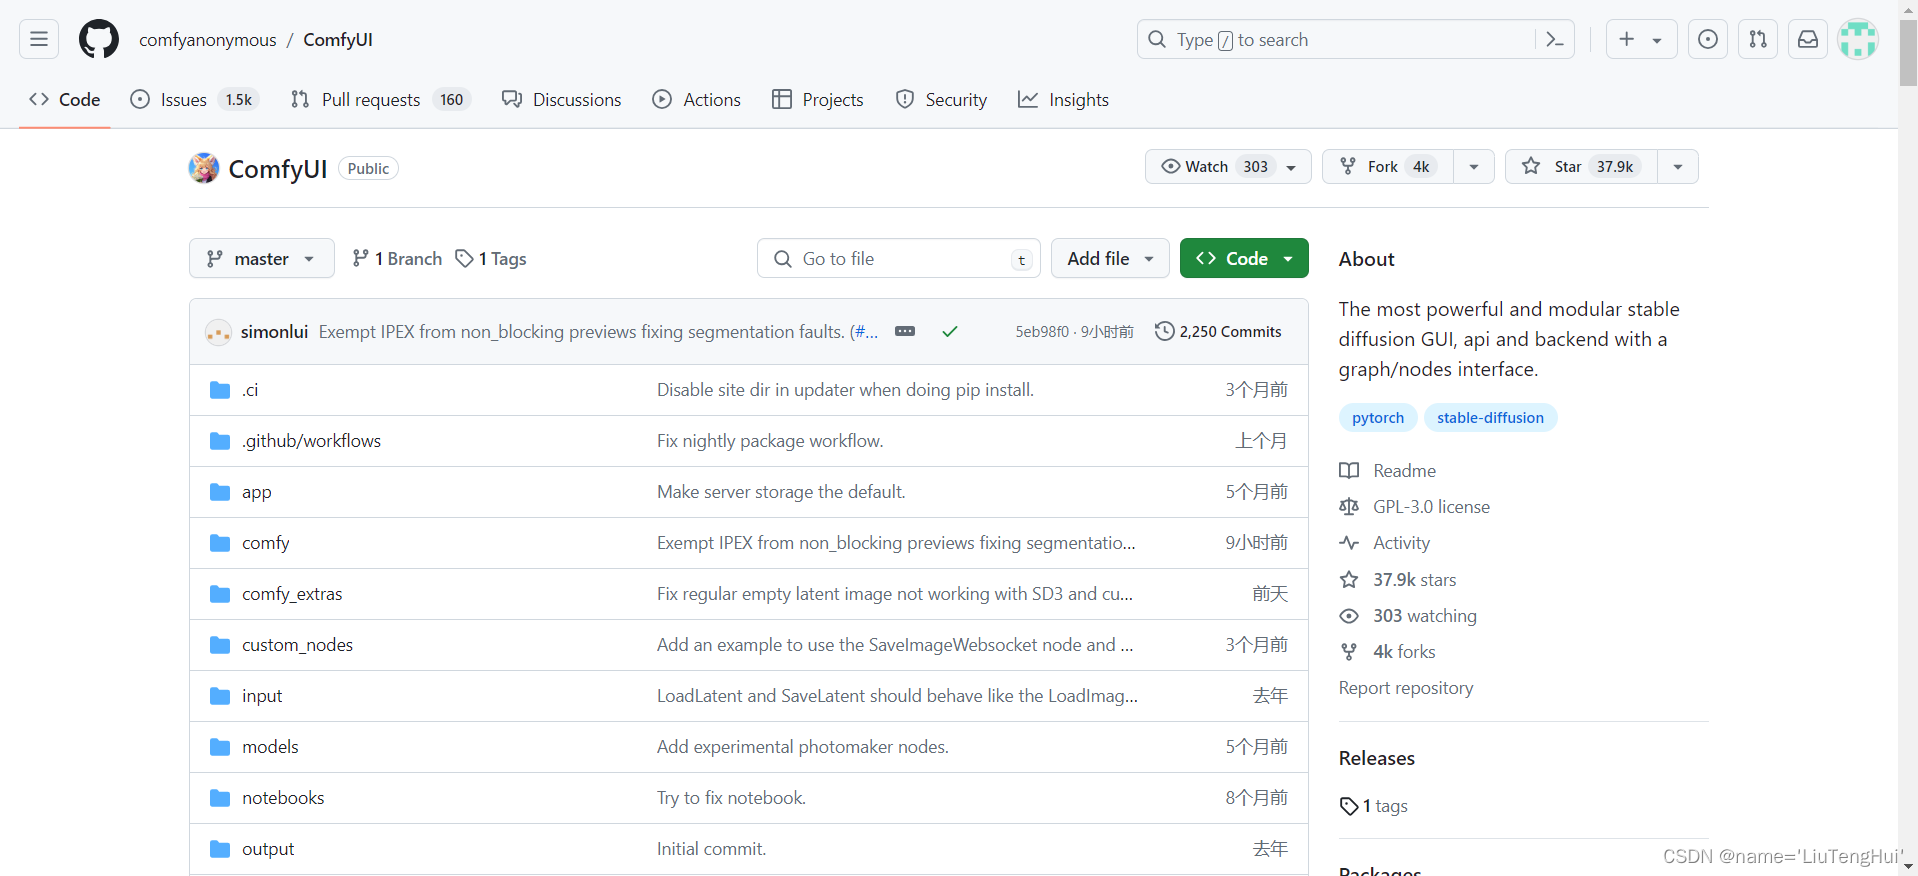Image resolution: width=1918 pixels, height=876 pixels.
Task: View commit status green checkmark
Action: click(x=950, y=331)
